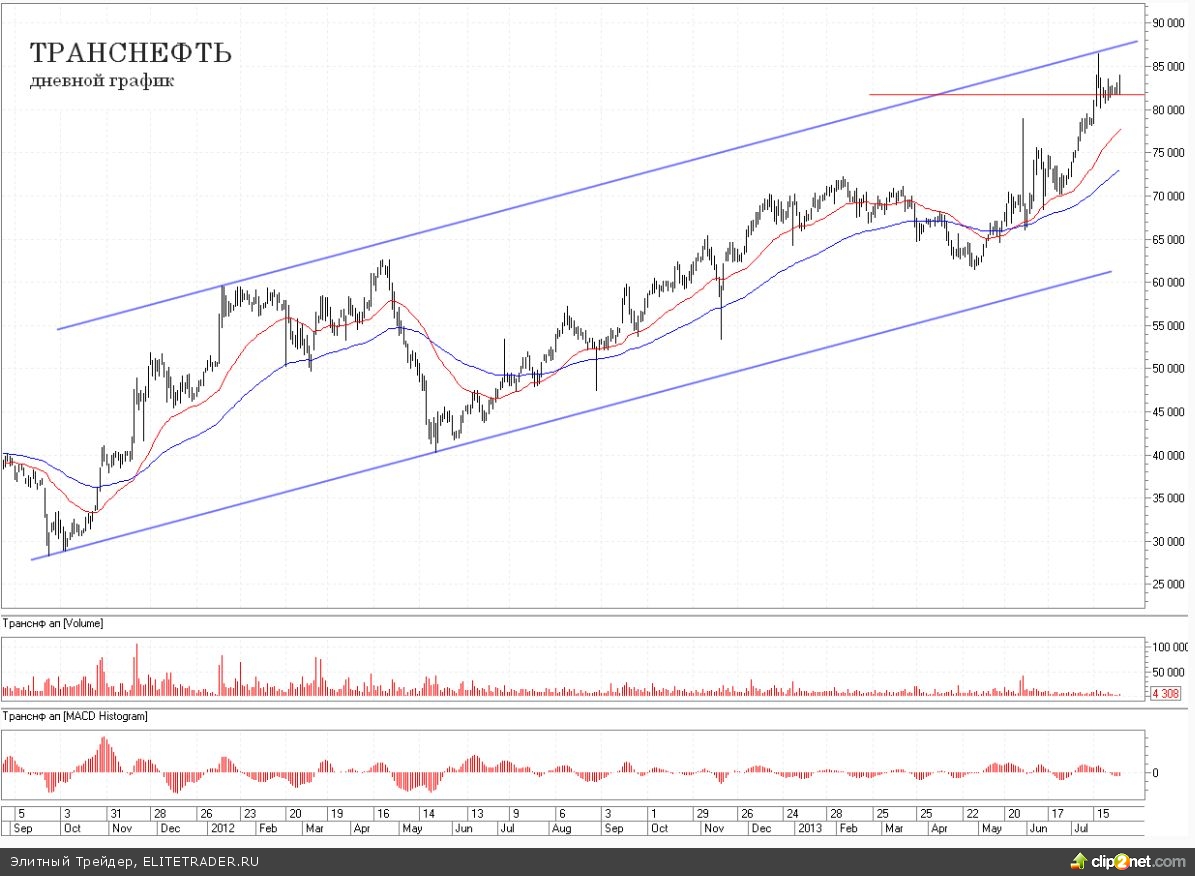The width and height of the screenshot is (1195, 876).
Task: Click the MACD zero level label
Action: pyautogui.click(x=1156, y=773)
